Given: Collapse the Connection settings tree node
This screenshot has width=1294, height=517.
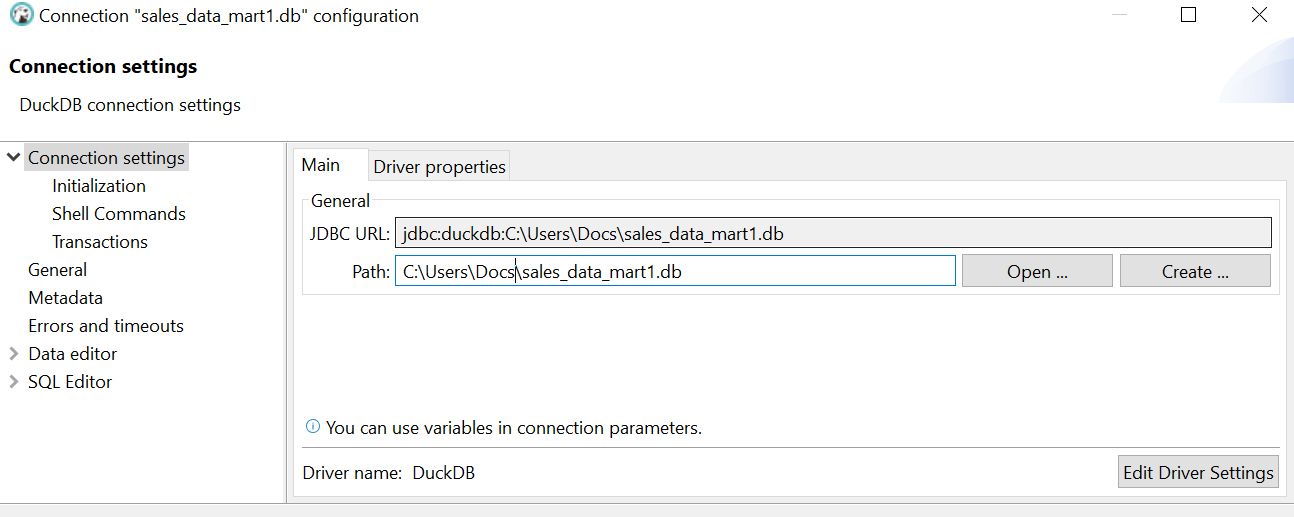Looking at the screenshot, I should click(x=13, y=158).
